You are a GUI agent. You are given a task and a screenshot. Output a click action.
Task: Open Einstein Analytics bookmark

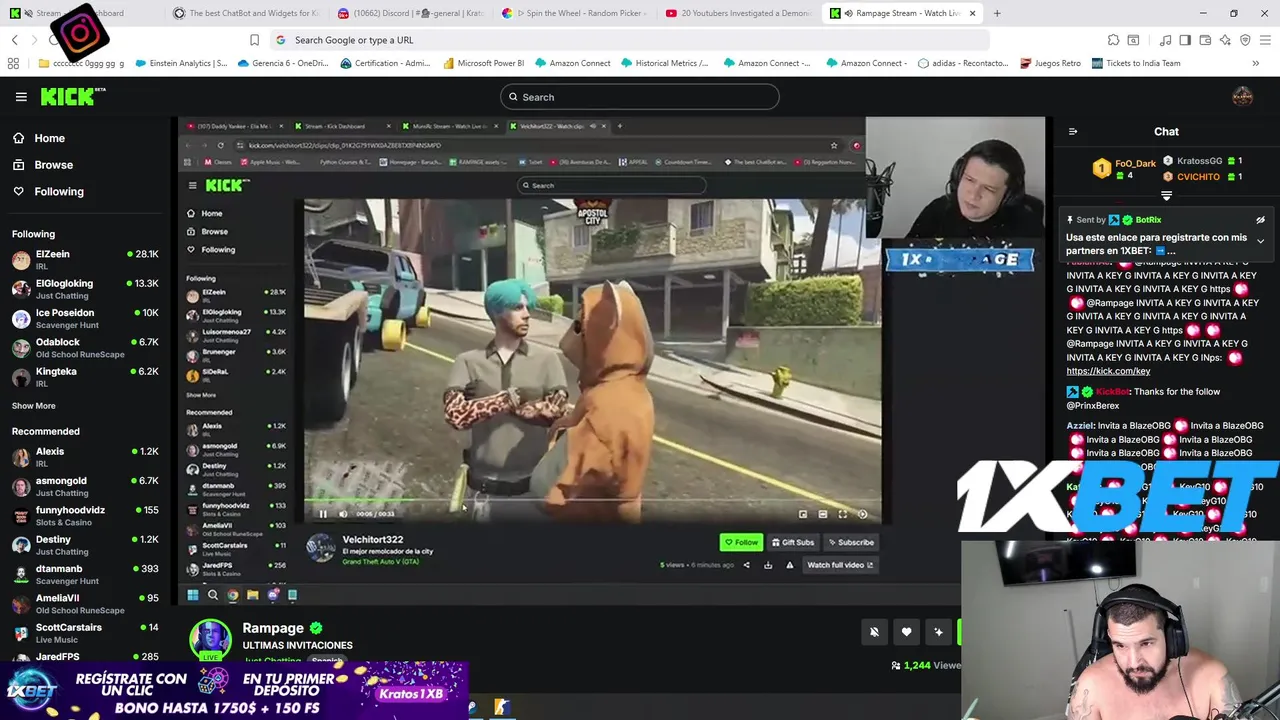pos(180,63)
